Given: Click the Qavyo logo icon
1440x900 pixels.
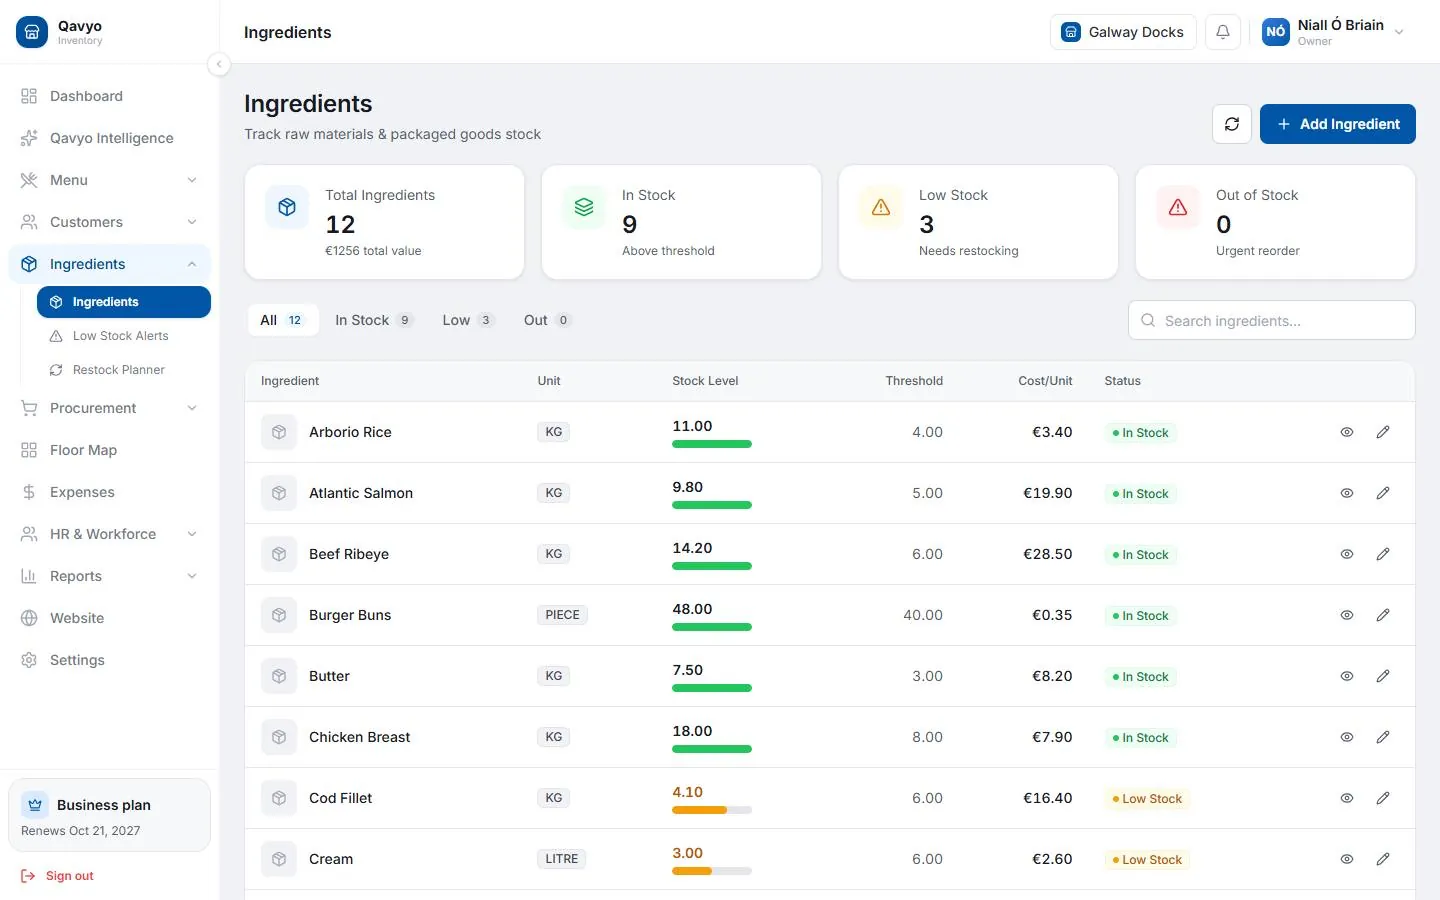Looking at the screenshot, I should pos(32,32).
